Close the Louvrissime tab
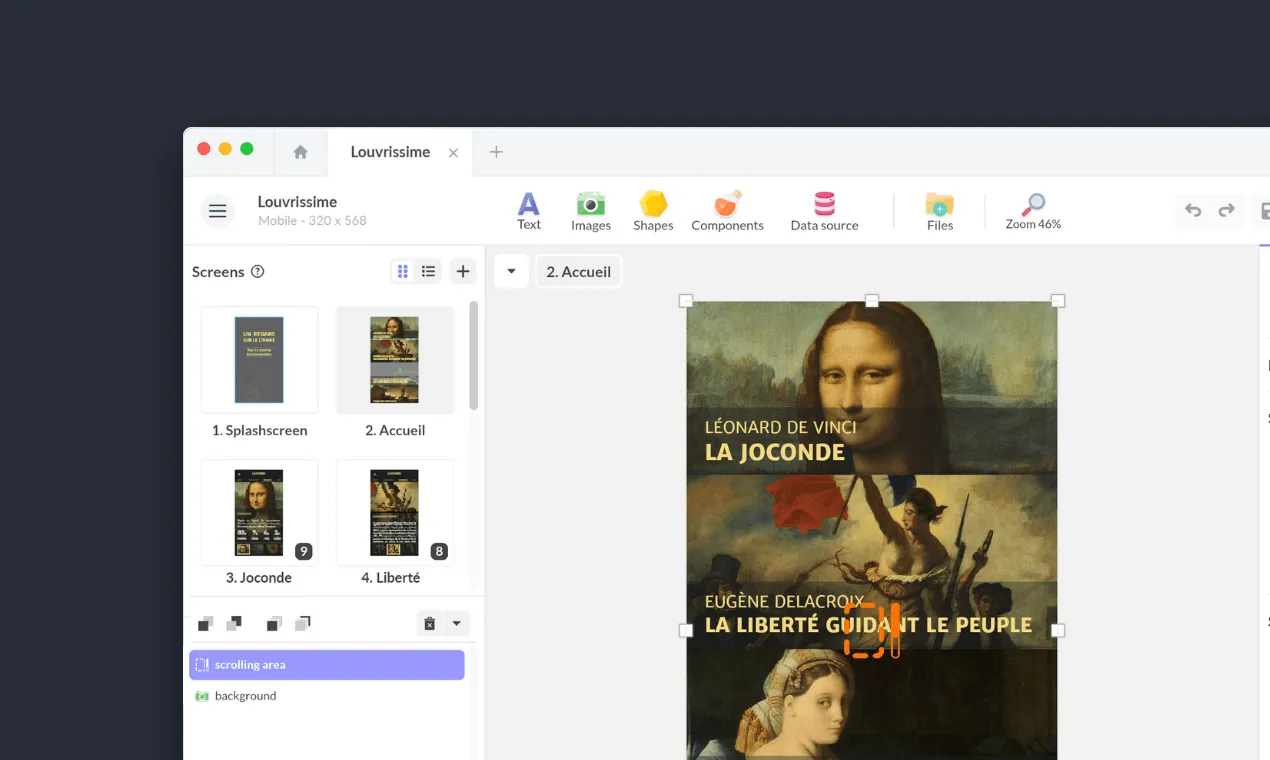 (x=453, y=153)
